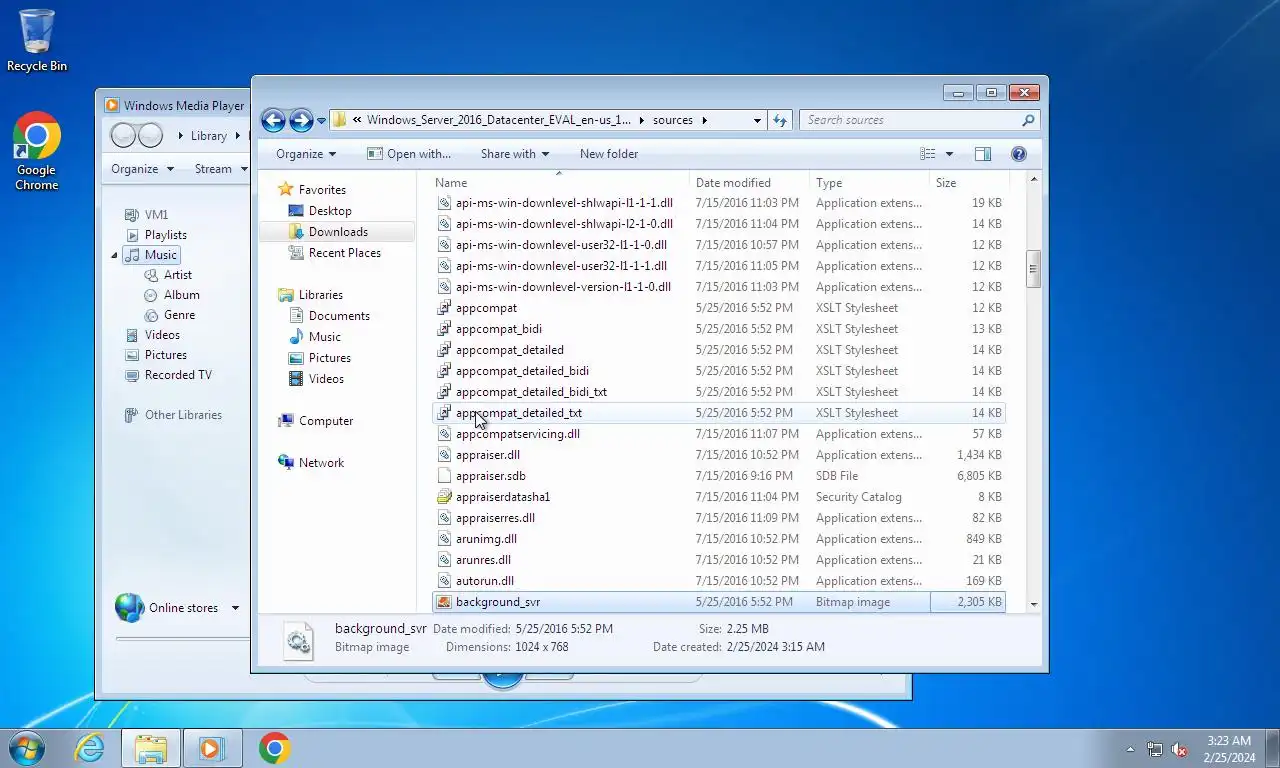Open Pictures library in Explorer sidebar
The width and height of the screenshot is (1280, 768).
329,358
